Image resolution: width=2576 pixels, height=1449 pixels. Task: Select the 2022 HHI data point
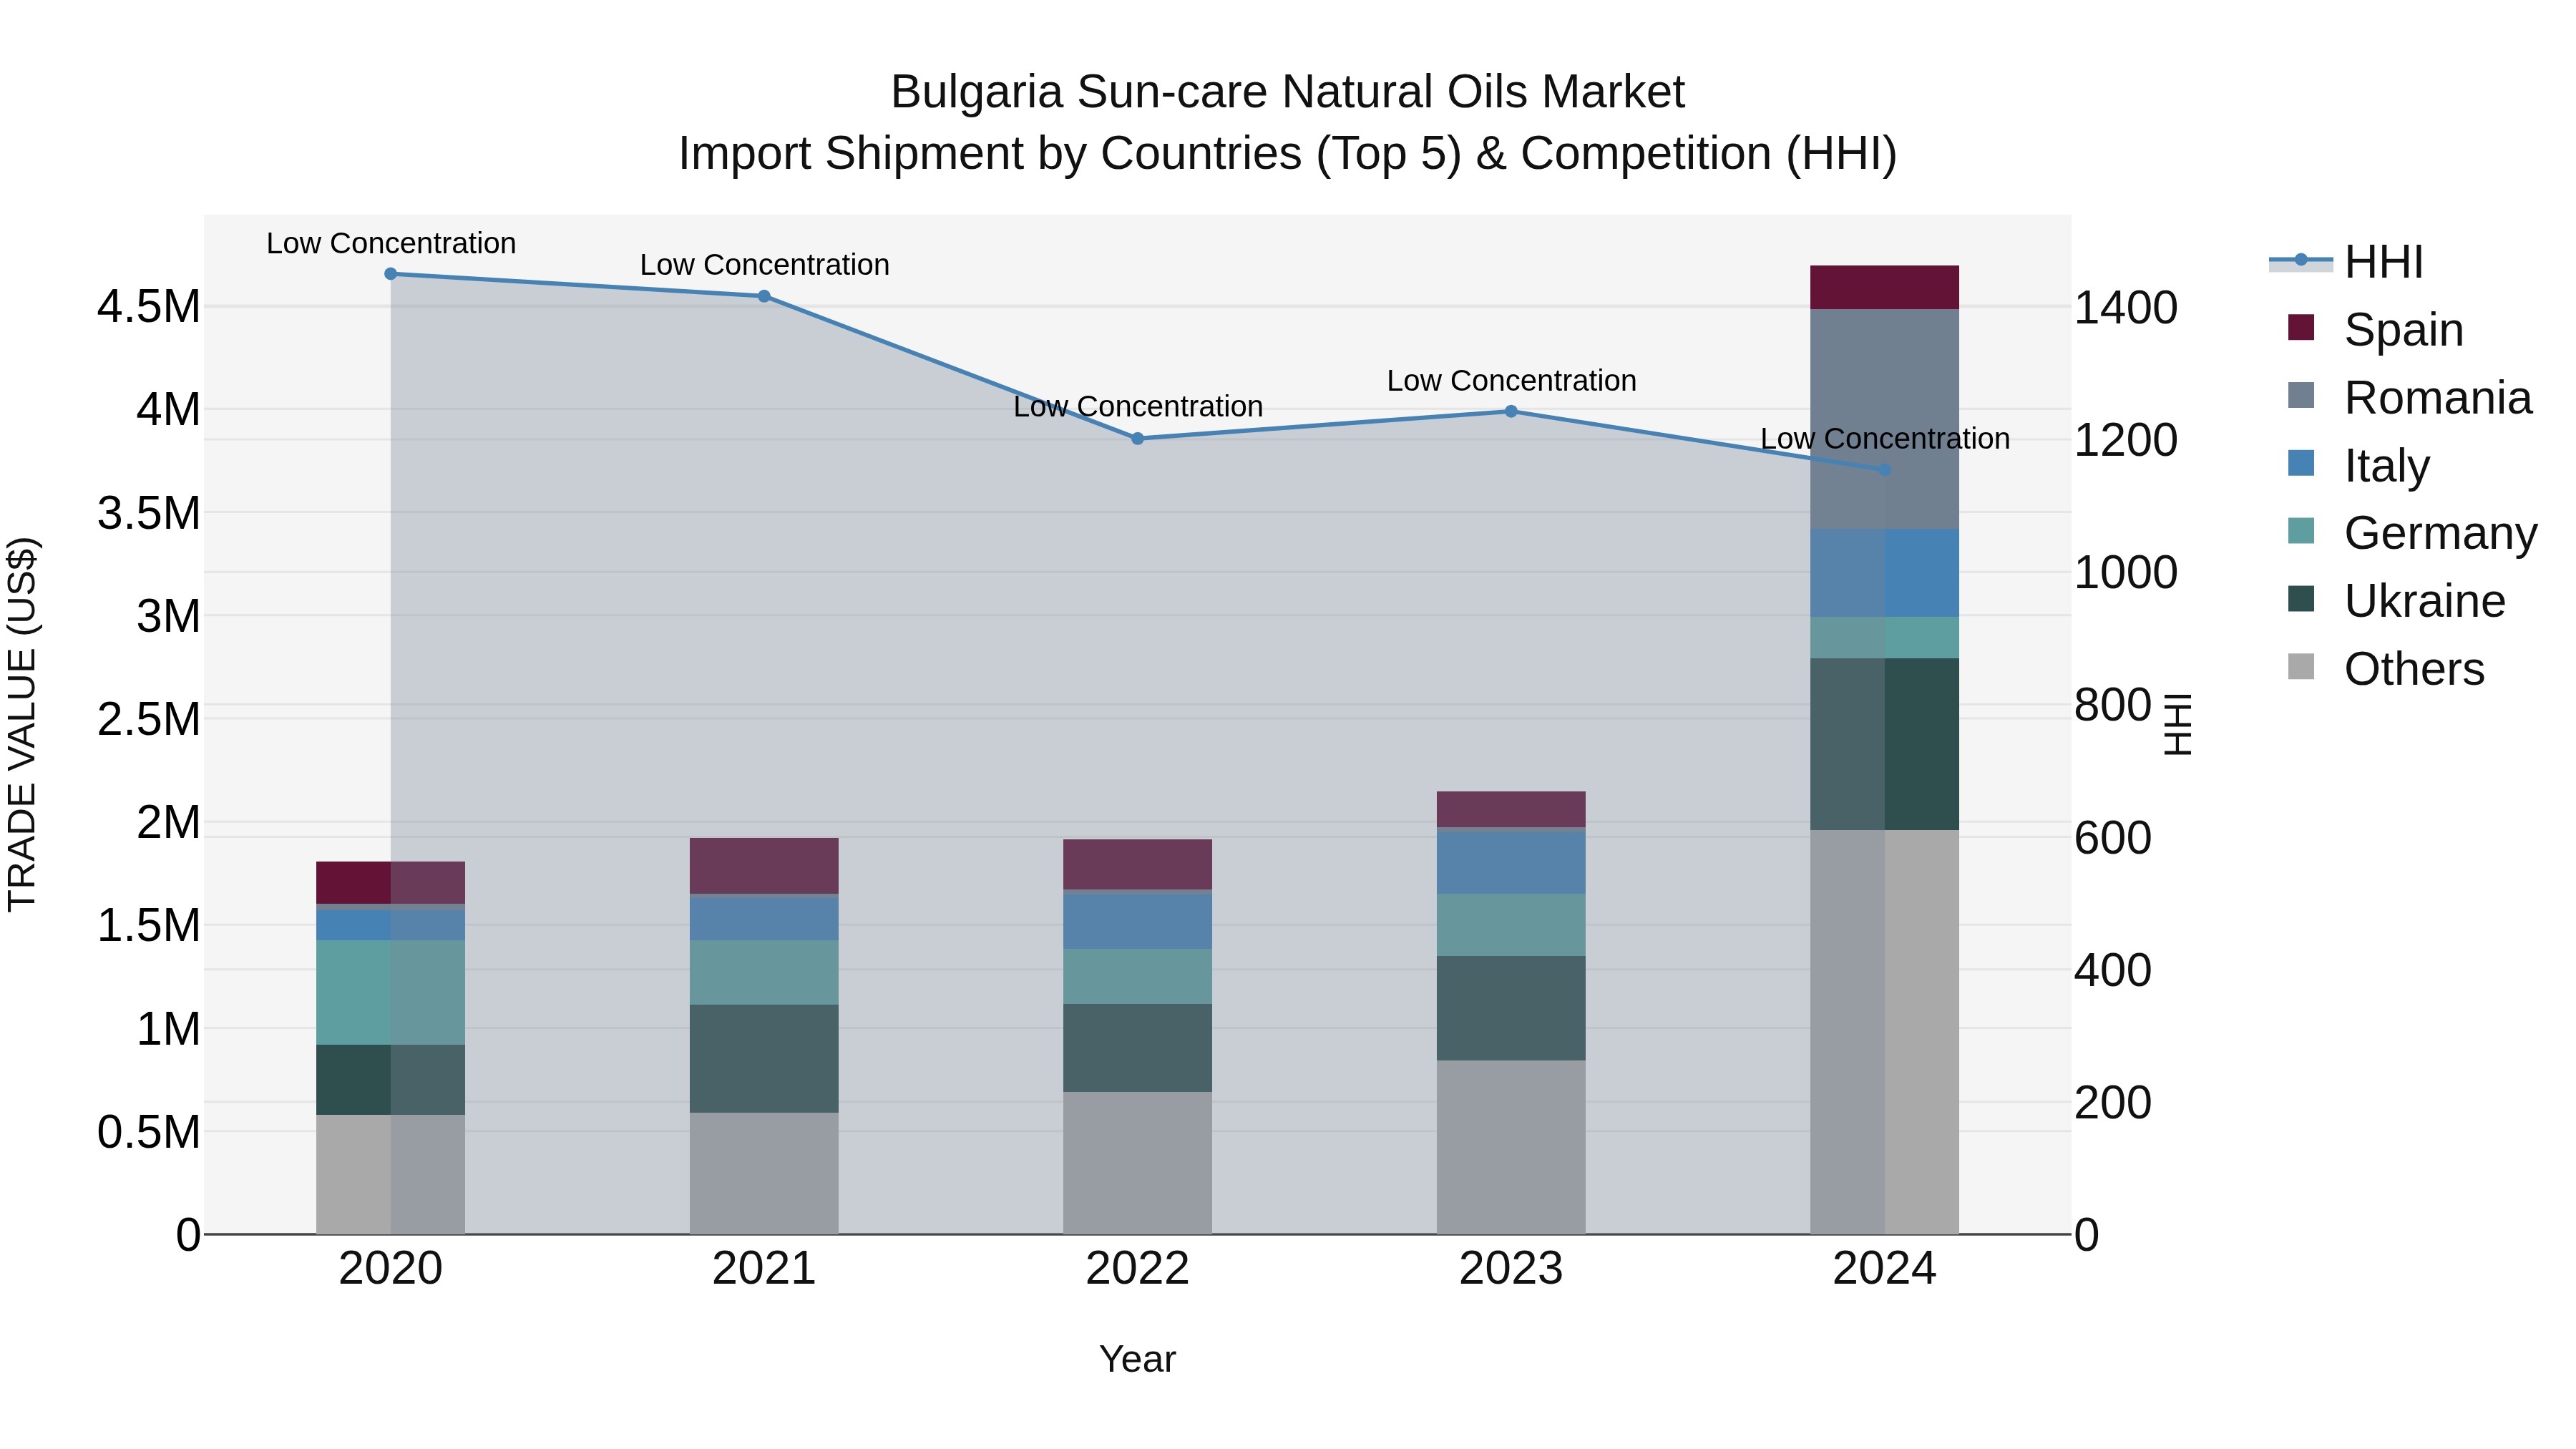pos(1137,439)
